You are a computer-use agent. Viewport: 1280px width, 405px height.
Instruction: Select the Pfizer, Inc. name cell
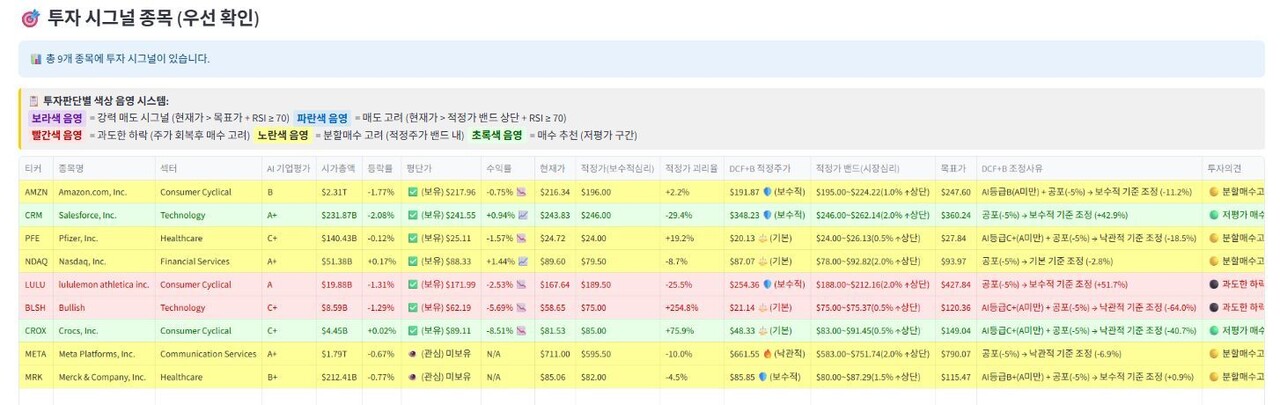click(x=103, y=238)
